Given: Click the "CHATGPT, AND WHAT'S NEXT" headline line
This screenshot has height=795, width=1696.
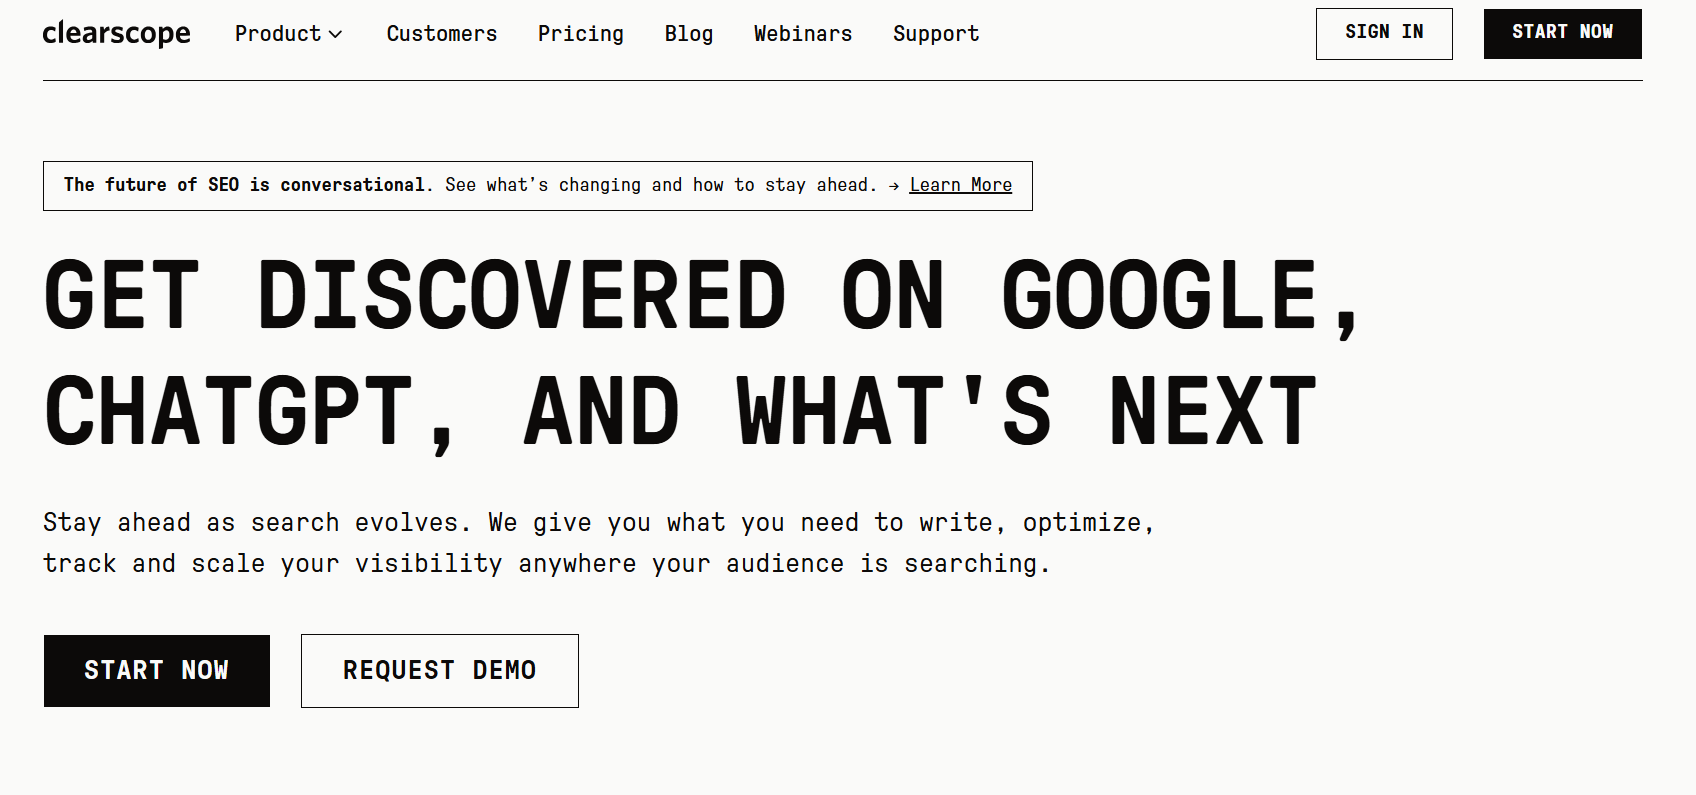Looking at the screenshot, I should tap(680, 412).
